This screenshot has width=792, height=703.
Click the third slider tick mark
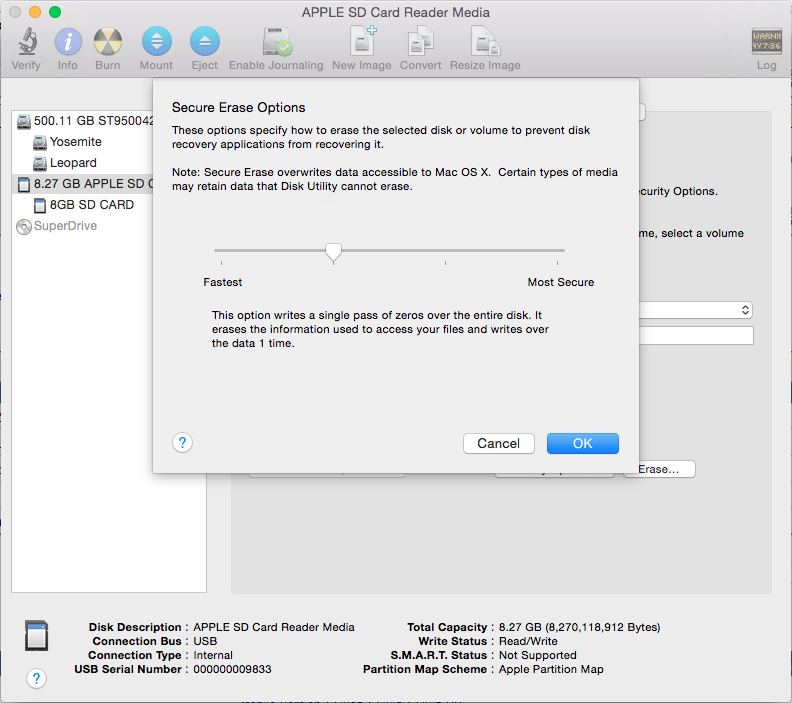click(x=445, y=263)
